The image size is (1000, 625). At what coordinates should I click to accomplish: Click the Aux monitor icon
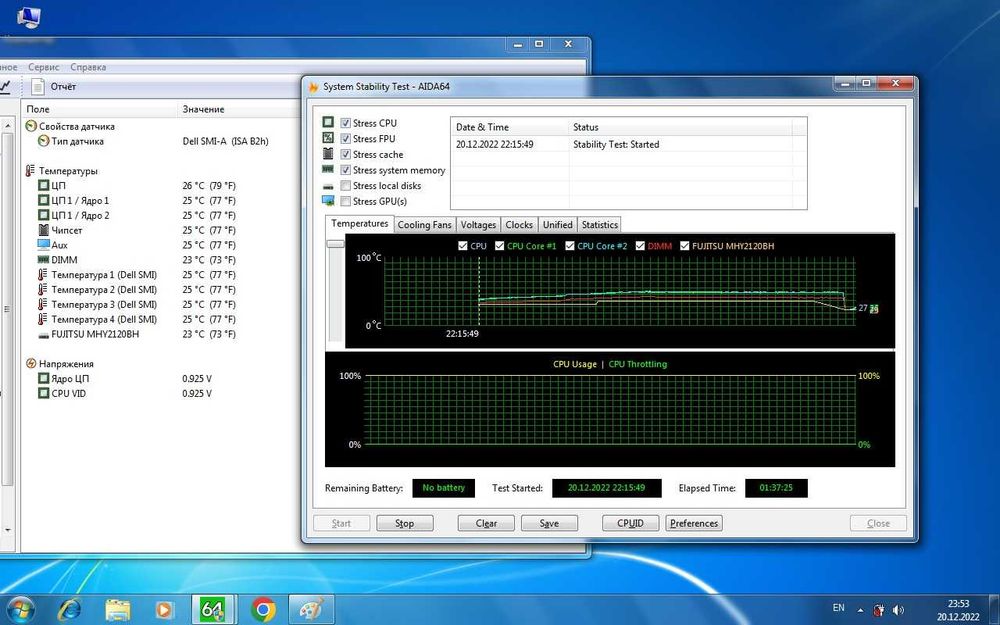pyautogui.click(x=43, y=244)
